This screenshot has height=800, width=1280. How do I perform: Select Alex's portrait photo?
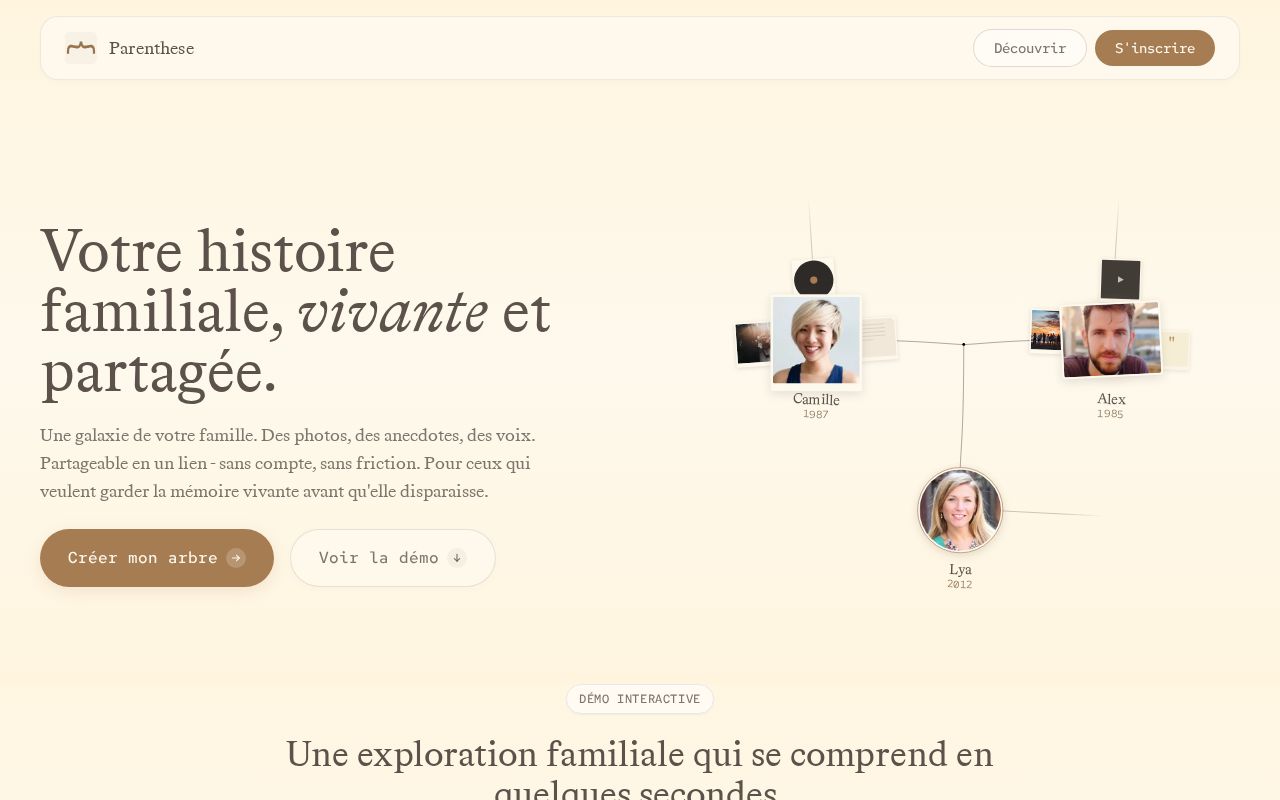coord(1111,340)
